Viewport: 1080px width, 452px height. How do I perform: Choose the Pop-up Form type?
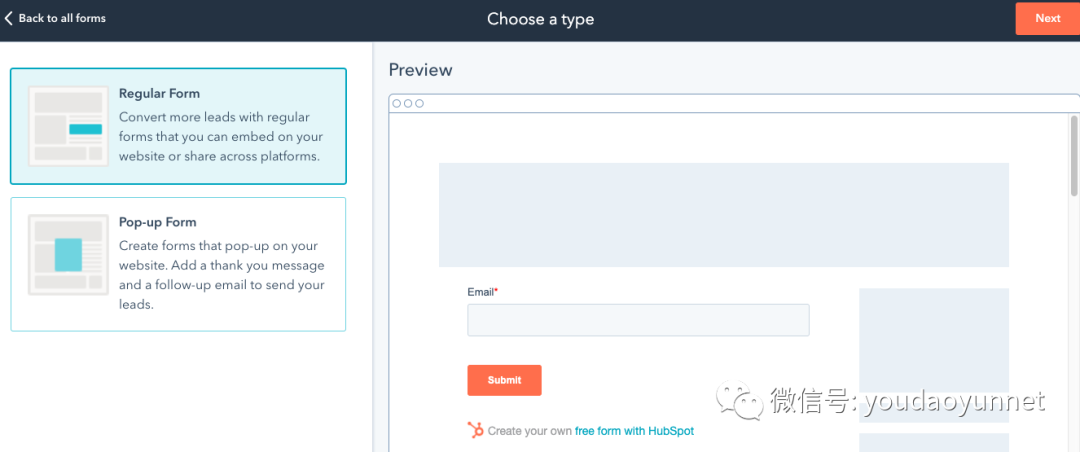coord(178,264)
